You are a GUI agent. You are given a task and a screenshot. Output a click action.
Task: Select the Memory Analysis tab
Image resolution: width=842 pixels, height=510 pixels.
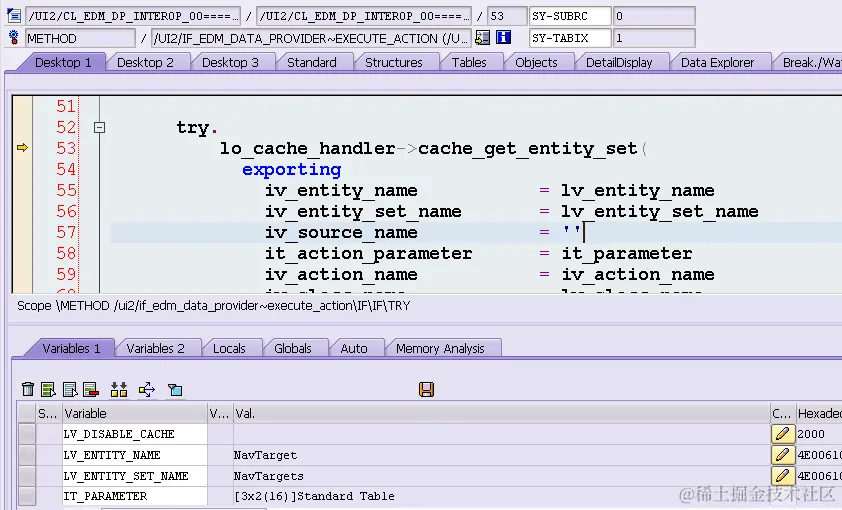tap(440, 348)
